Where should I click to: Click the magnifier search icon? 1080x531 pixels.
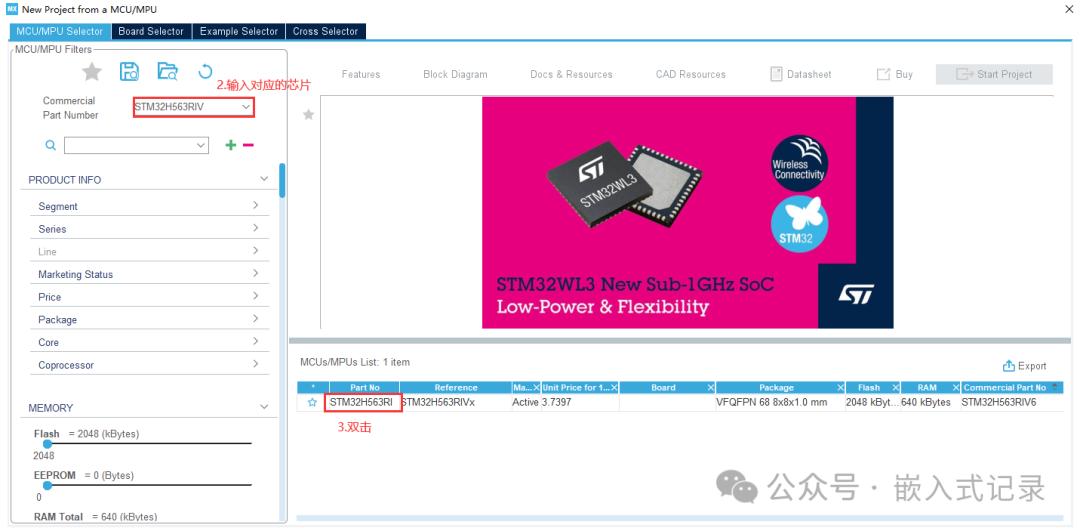pos(50,145)
